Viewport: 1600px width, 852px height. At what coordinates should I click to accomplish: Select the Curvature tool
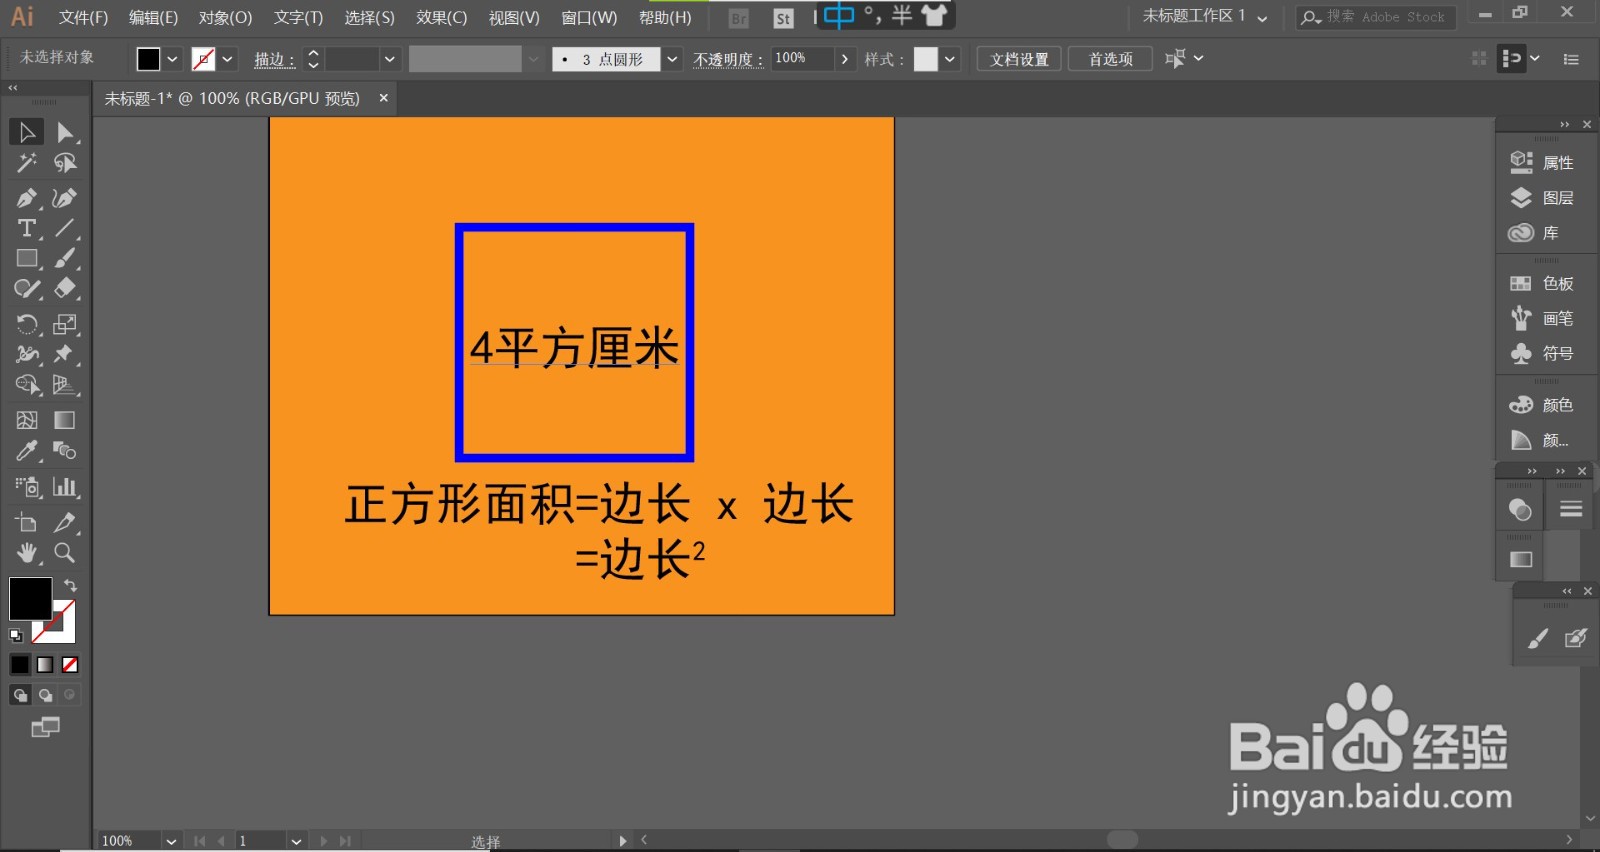[65, 198]
